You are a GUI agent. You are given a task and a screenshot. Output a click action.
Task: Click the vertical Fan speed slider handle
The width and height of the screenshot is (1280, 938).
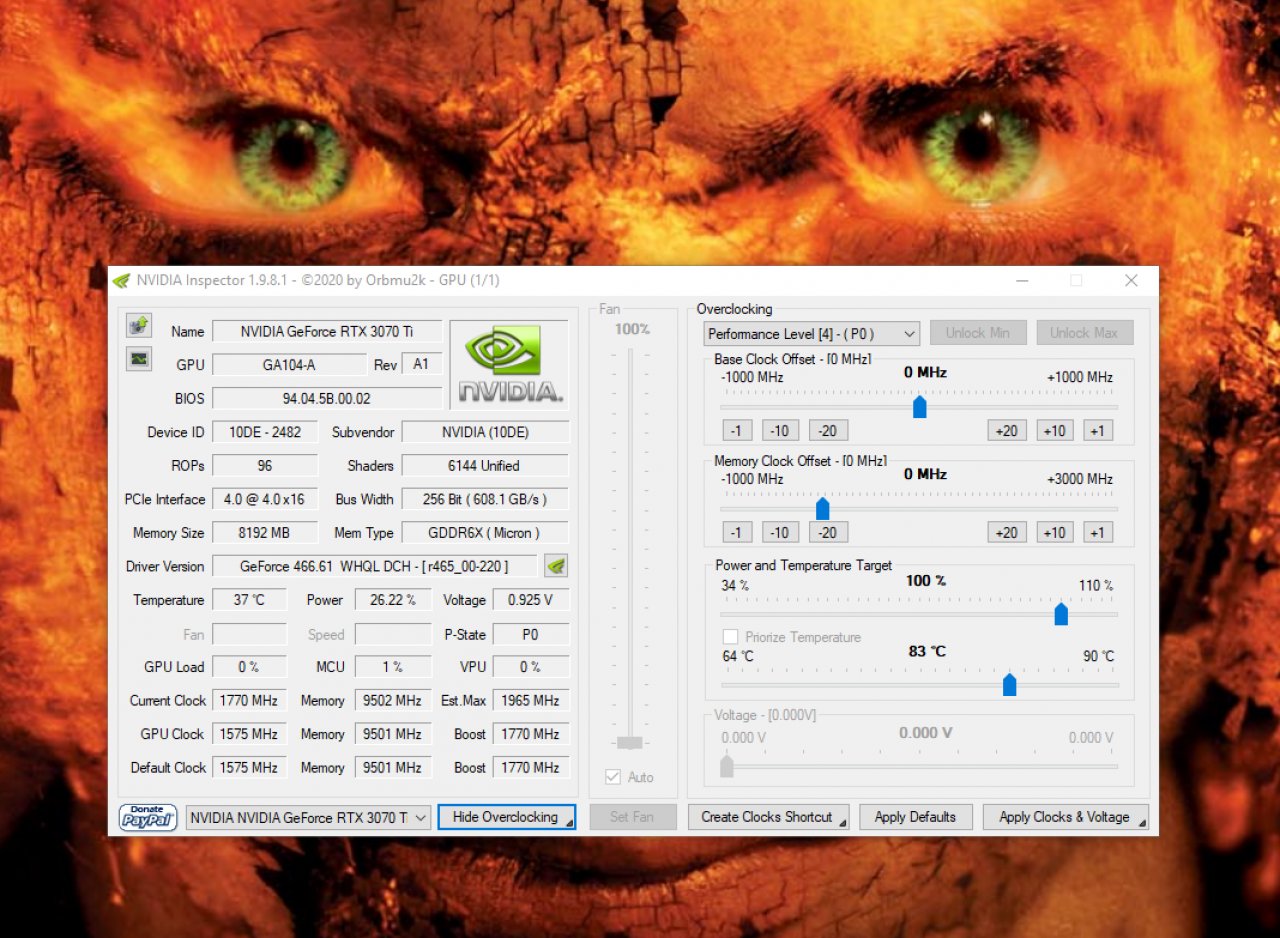[x=630, y=742]
